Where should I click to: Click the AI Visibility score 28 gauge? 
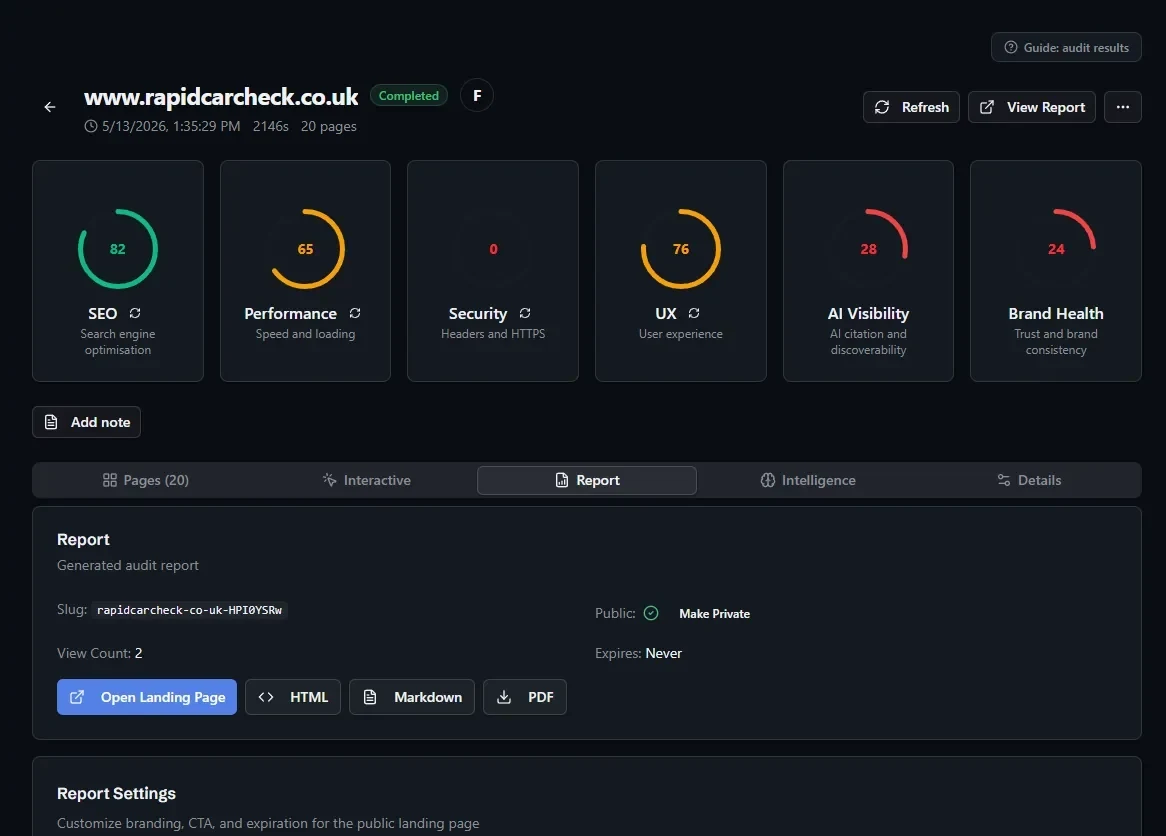[x=868, y=249]
